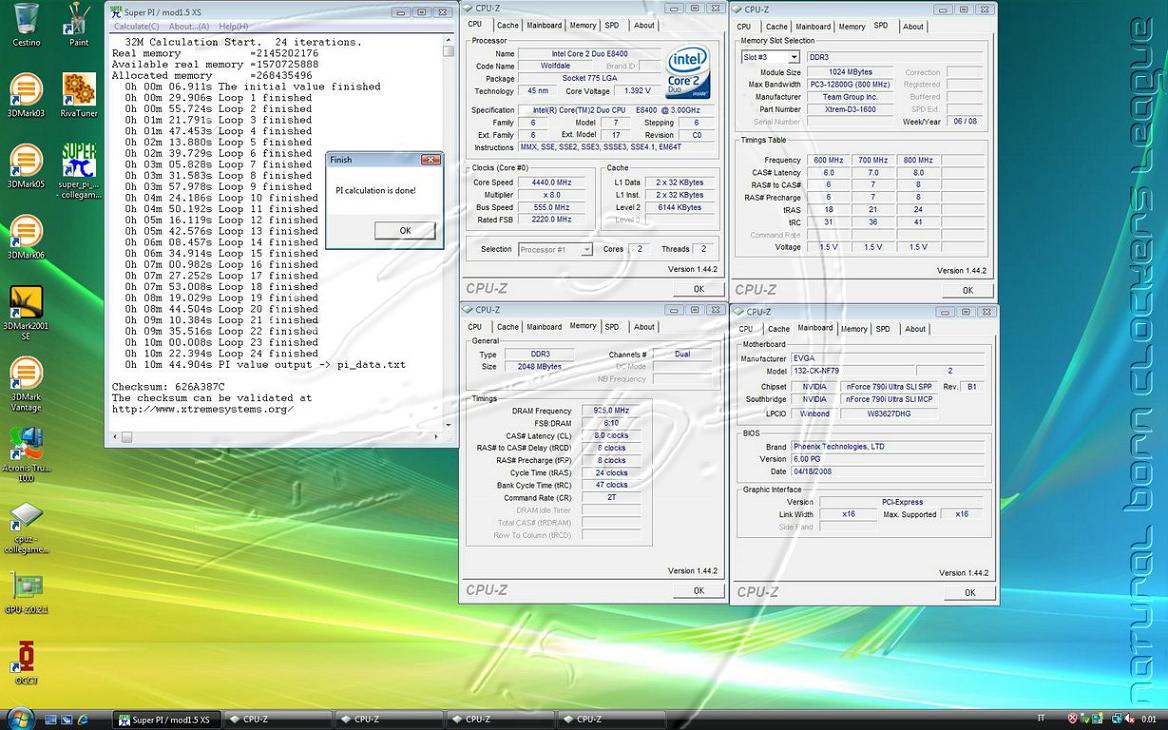The width and height of the screenshot is (1168, 730).
Task: Click the Checksum: 626A387C line
Action: tap(168, 387)
